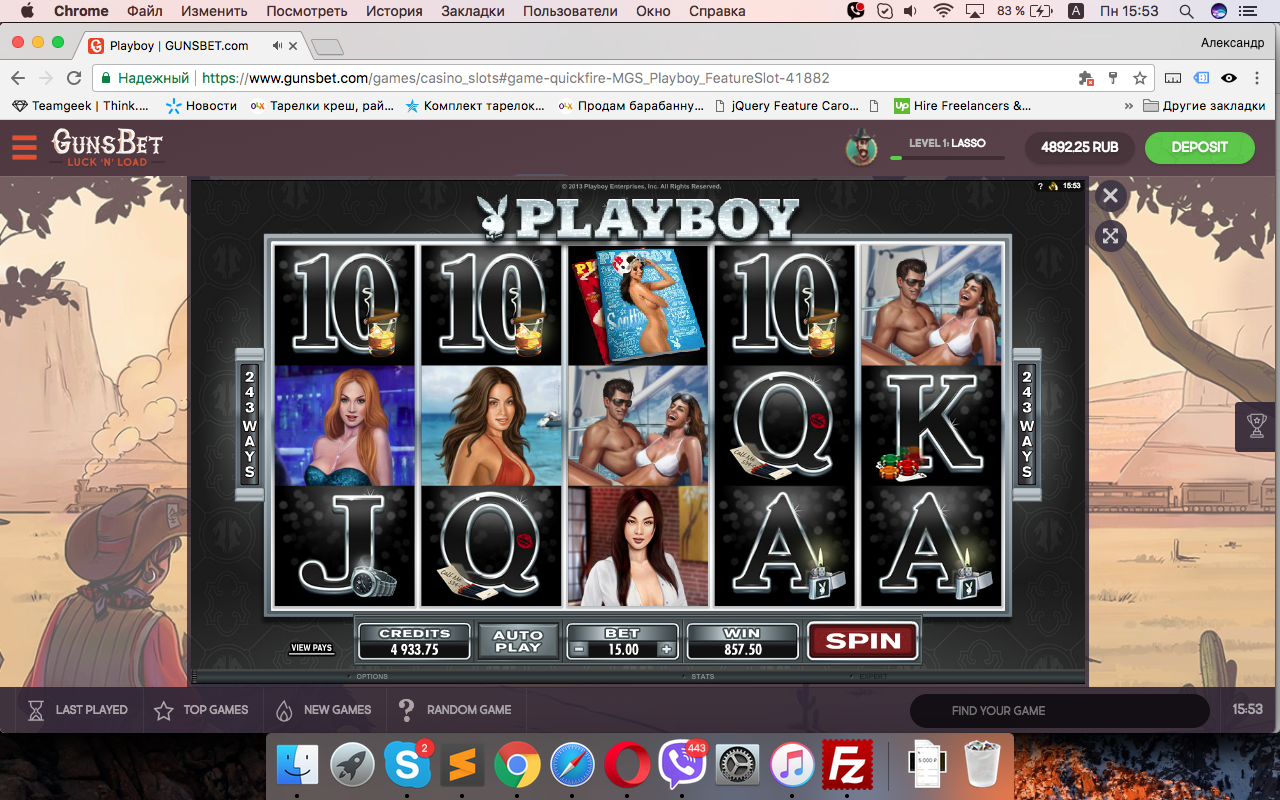Viewport: 1280px width, 800px height.
Task: Open Skype from the Dock
Action: [407, 766]
